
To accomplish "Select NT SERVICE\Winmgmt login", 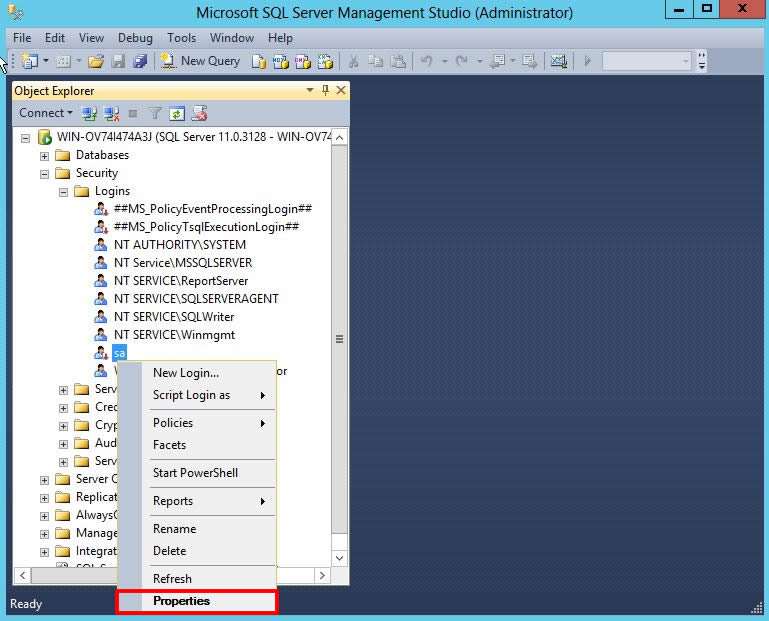I will pyautogui.click(x=175, y=335).
